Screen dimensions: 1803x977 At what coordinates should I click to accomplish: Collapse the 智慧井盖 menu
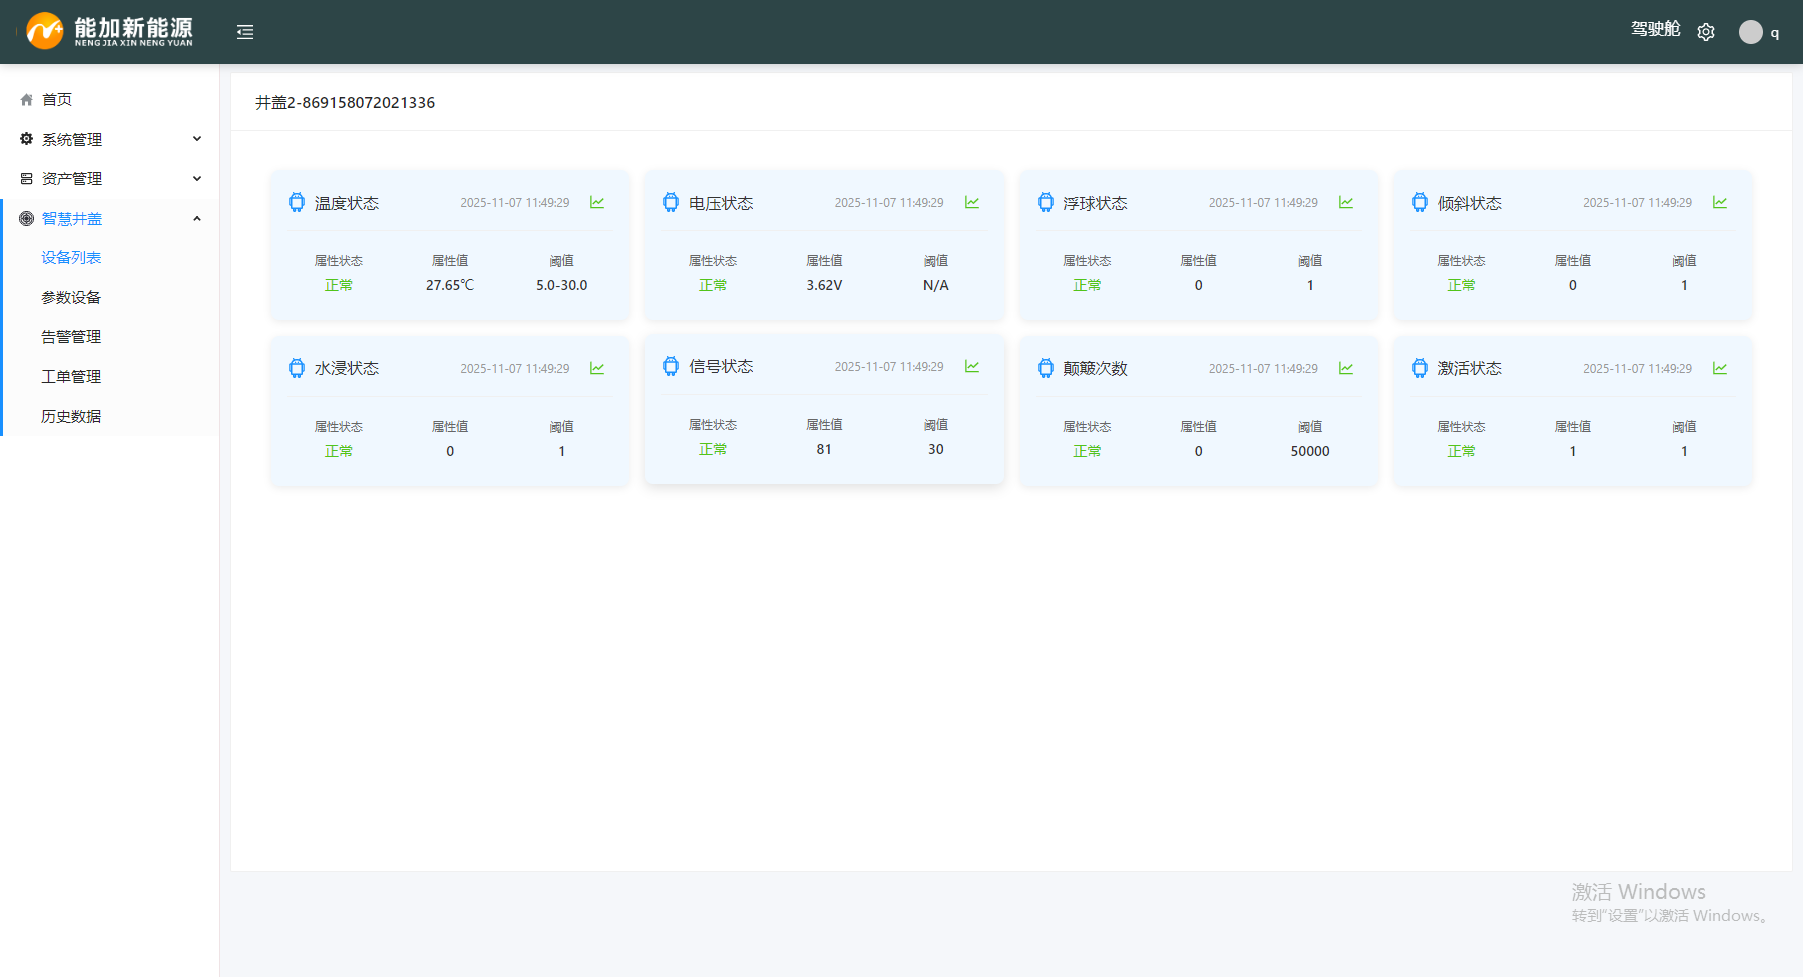(x=110, y=219)
